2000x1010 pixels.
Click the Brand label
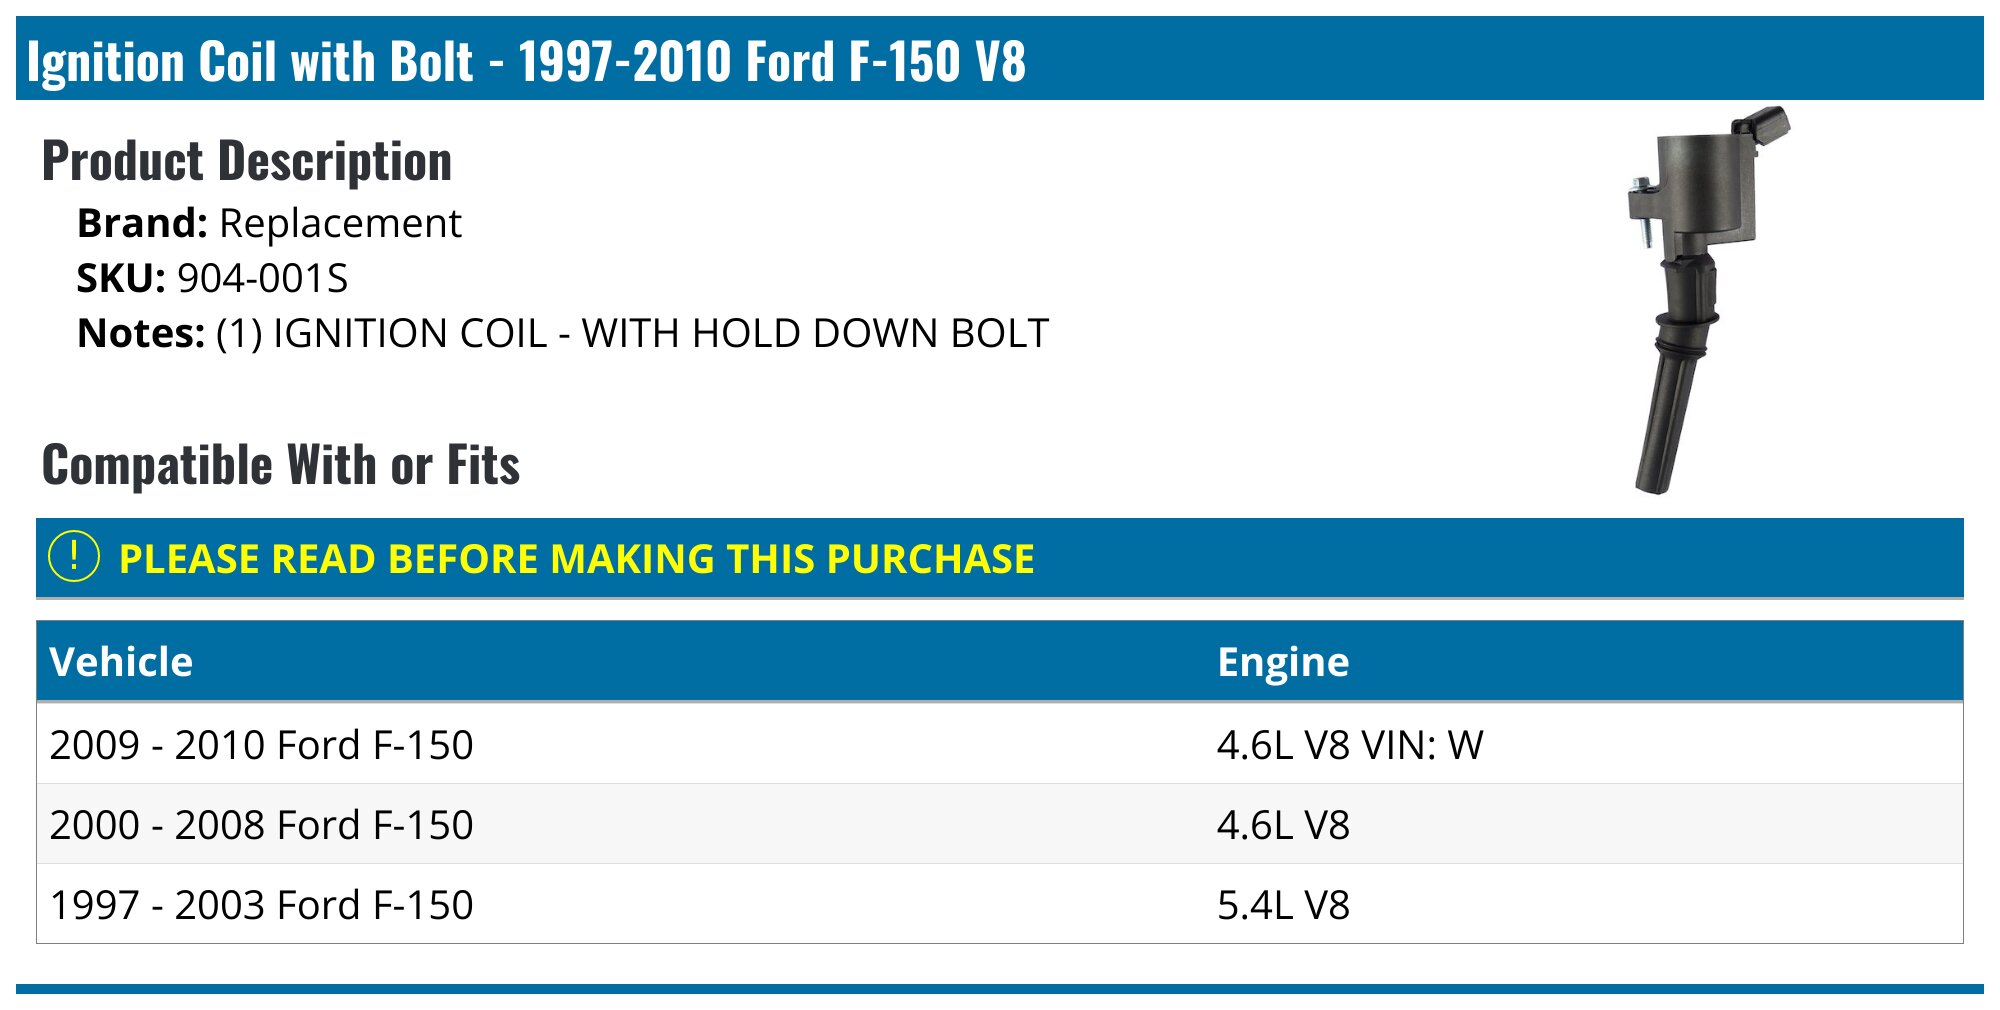142,223
